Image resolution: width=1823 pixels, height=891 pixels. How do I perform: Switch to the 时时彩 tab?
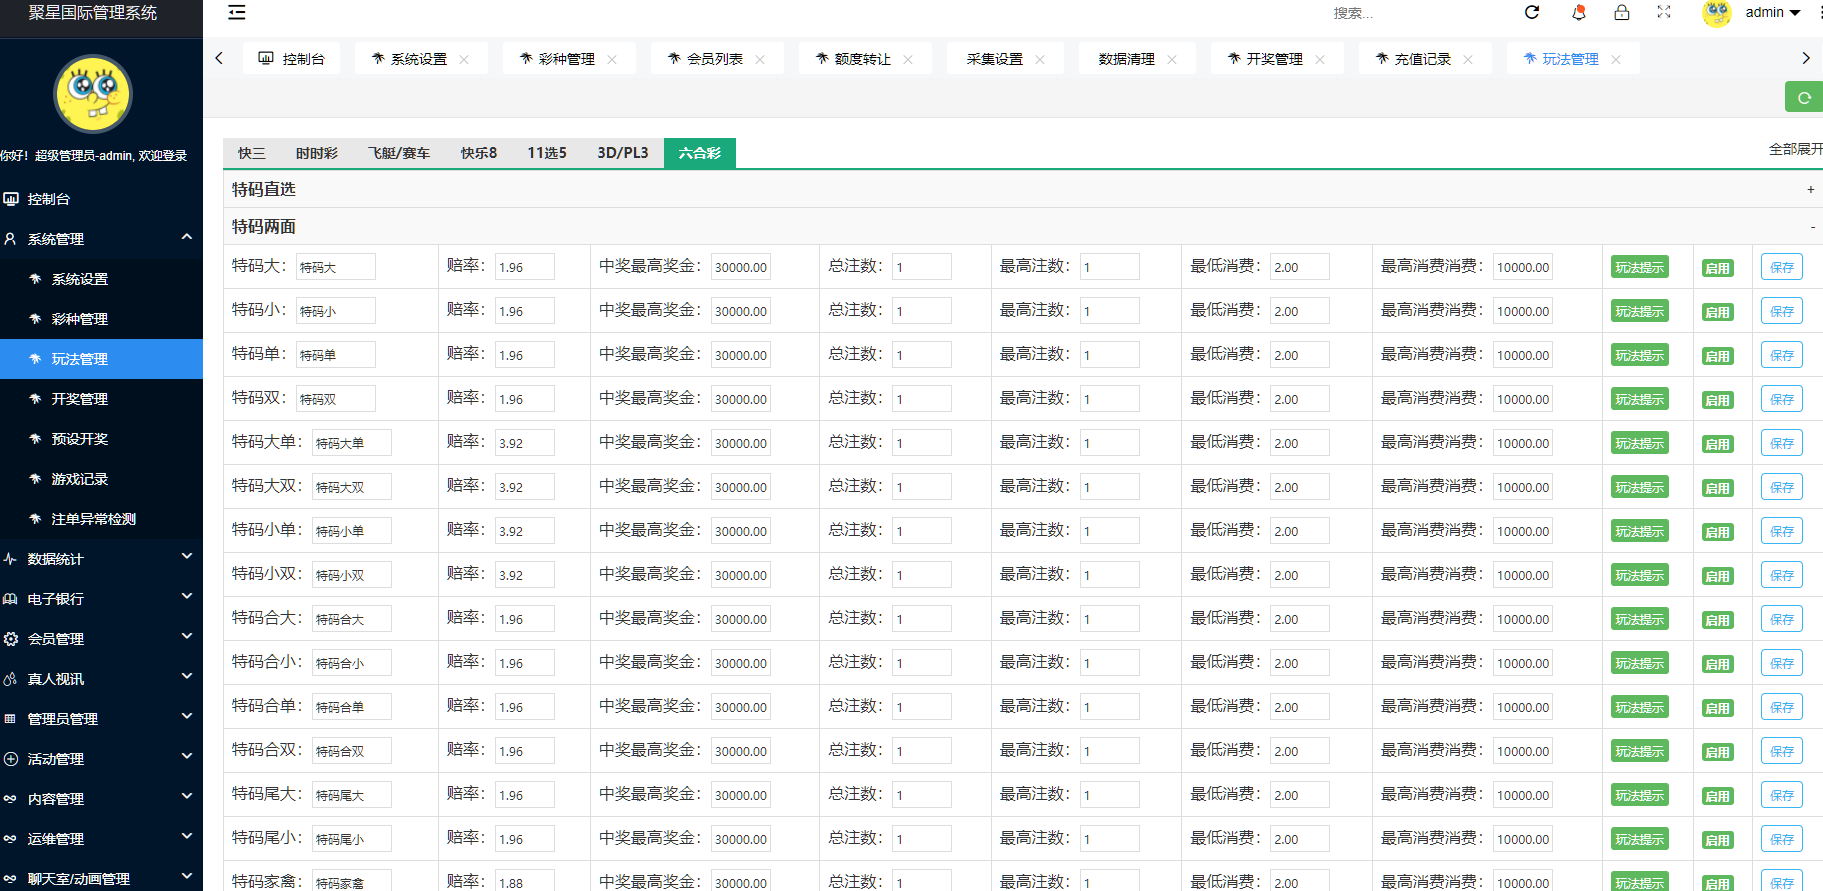pos(316,153)
